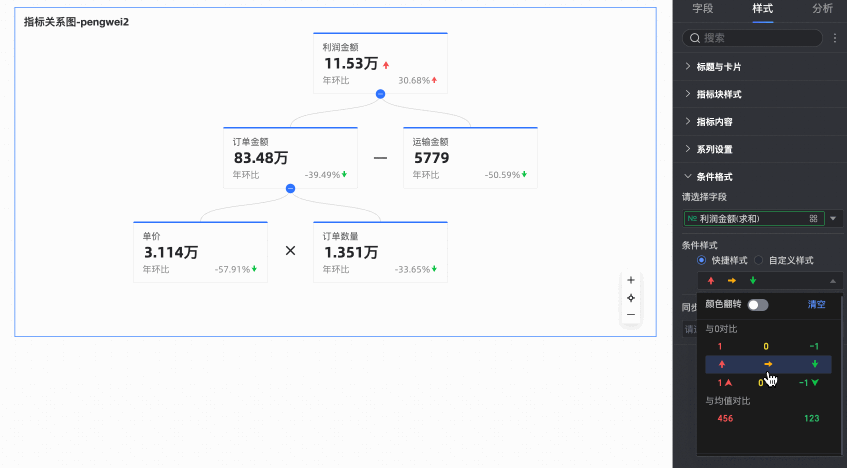
Task: Choose the '-1' green number preset
Action: point(814,346)
